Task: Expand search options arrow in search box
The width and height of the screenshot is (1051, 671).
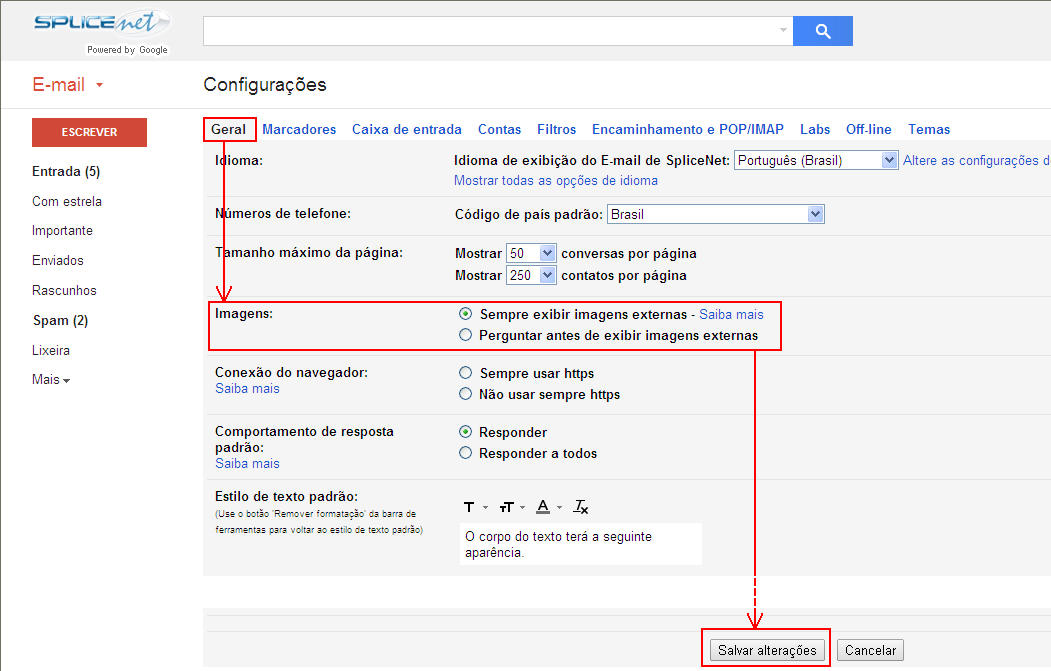Action: point(783,30)
